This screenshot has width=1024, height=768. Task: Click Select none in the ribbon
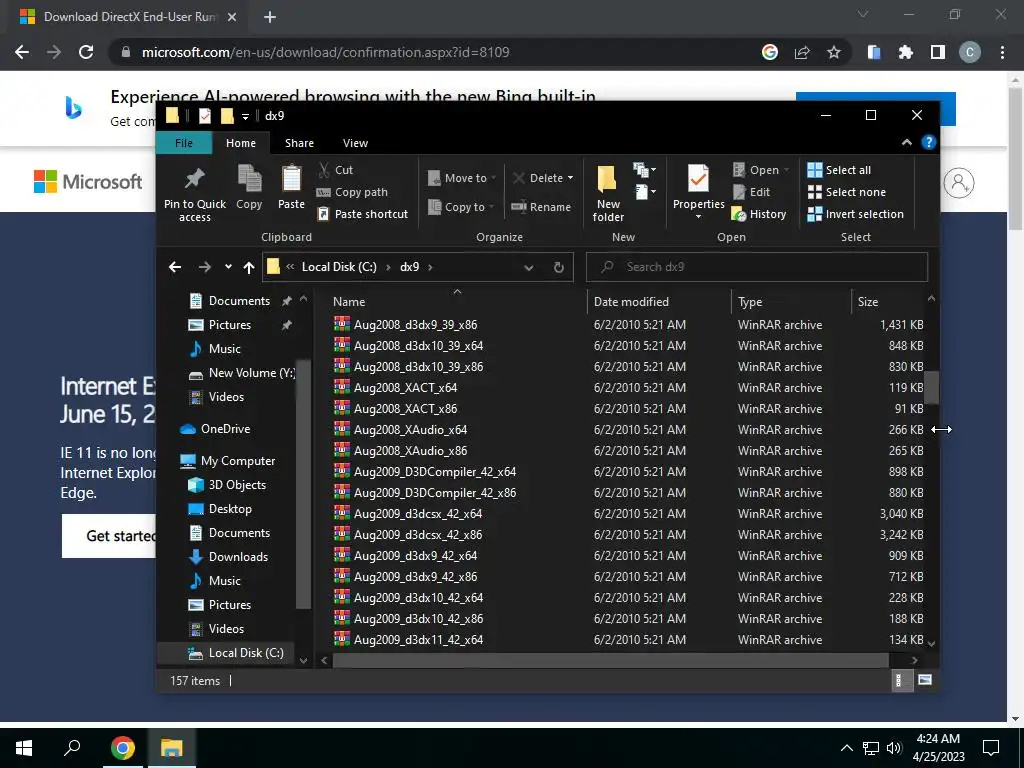point(847,192)
